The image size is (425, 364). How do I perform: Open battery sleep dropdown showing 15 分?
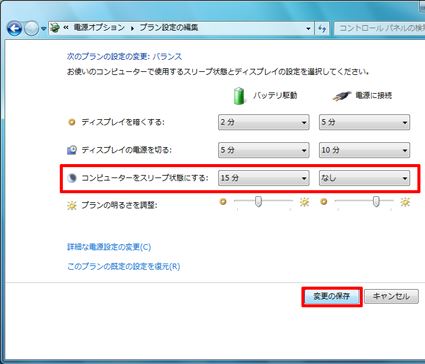coord(264,178)
